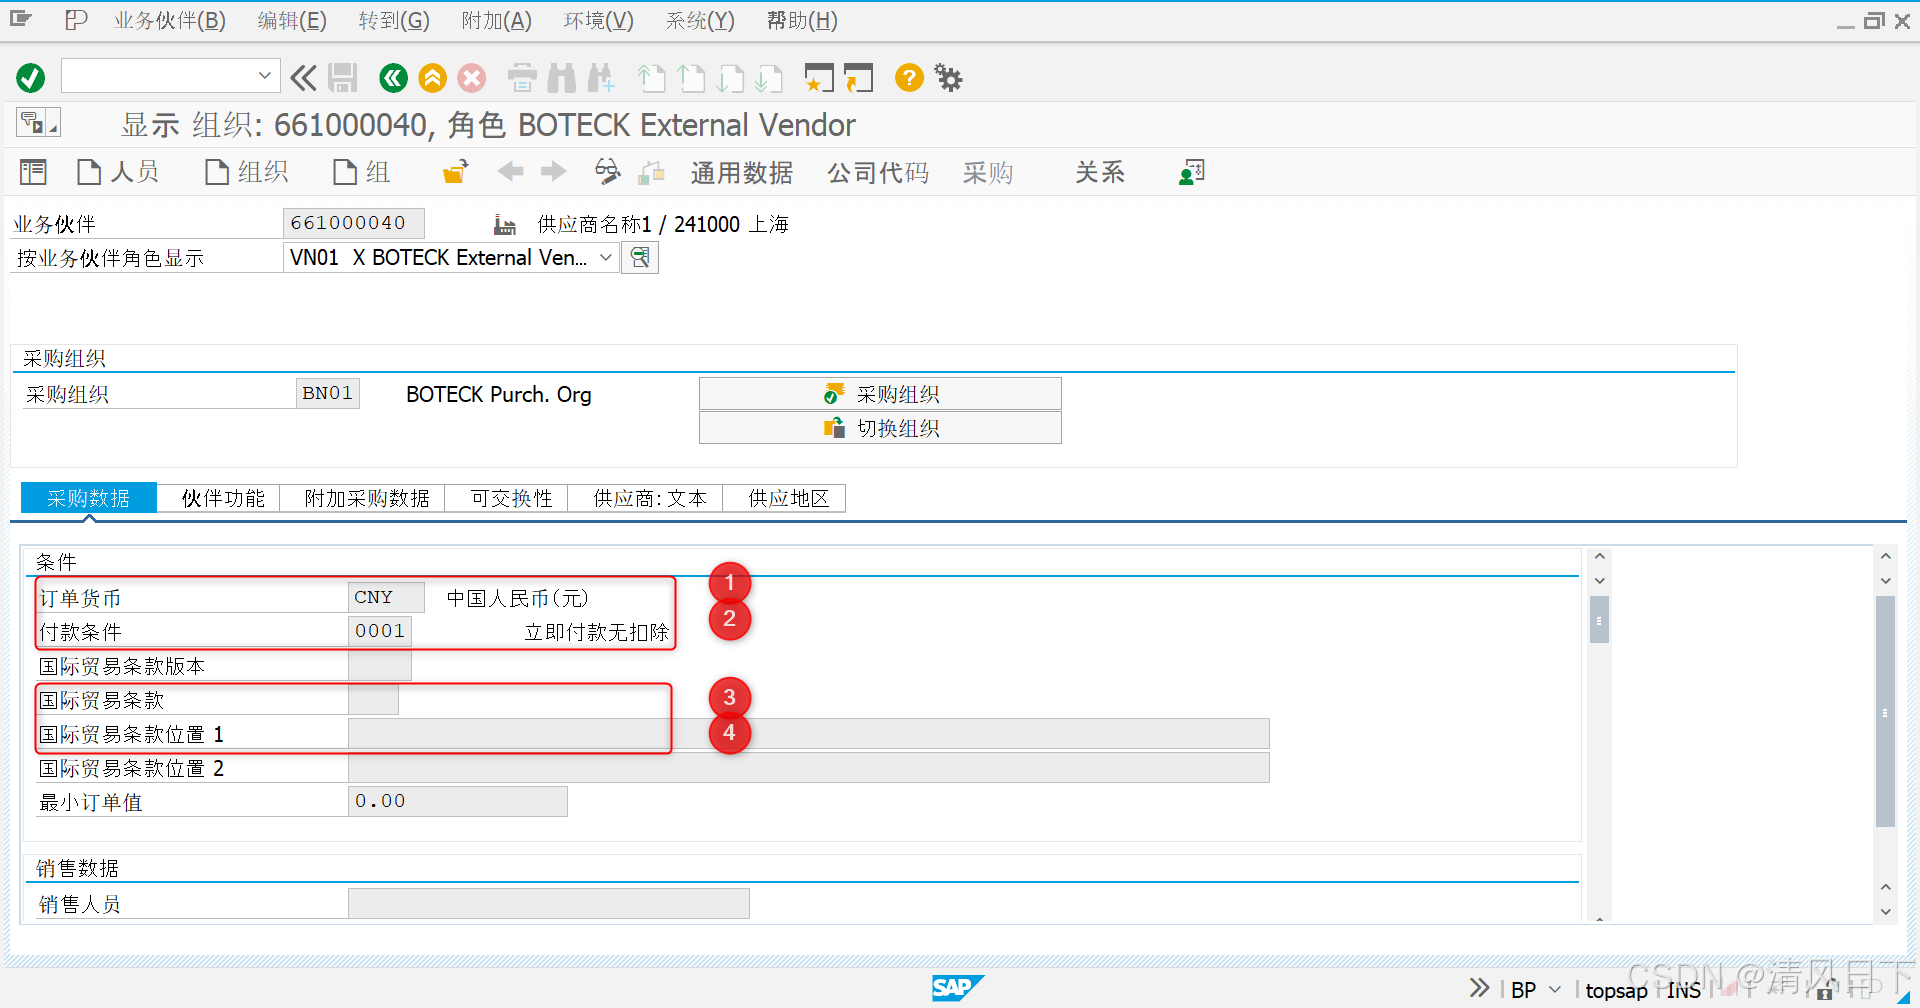The width and height of the screenshot is (1920, 1008).
Task: Open the Customize Local Layout gear icon
Action: [x=948, y=77]
